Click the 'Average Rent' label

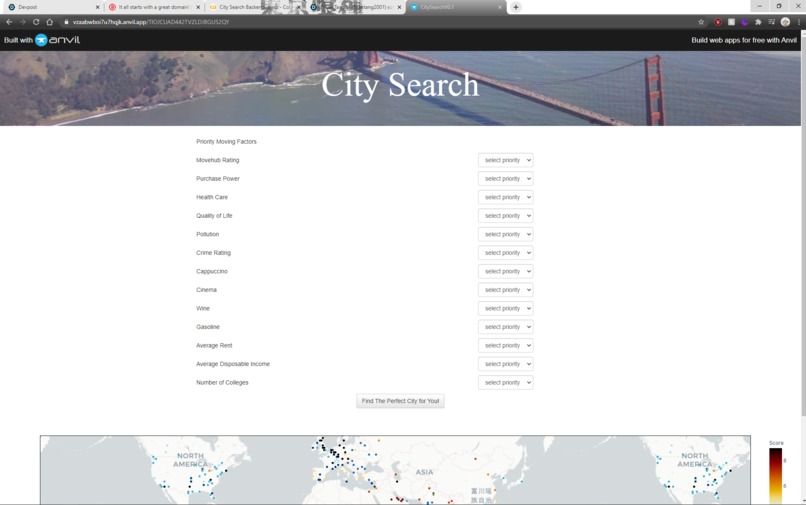point(214,346)
